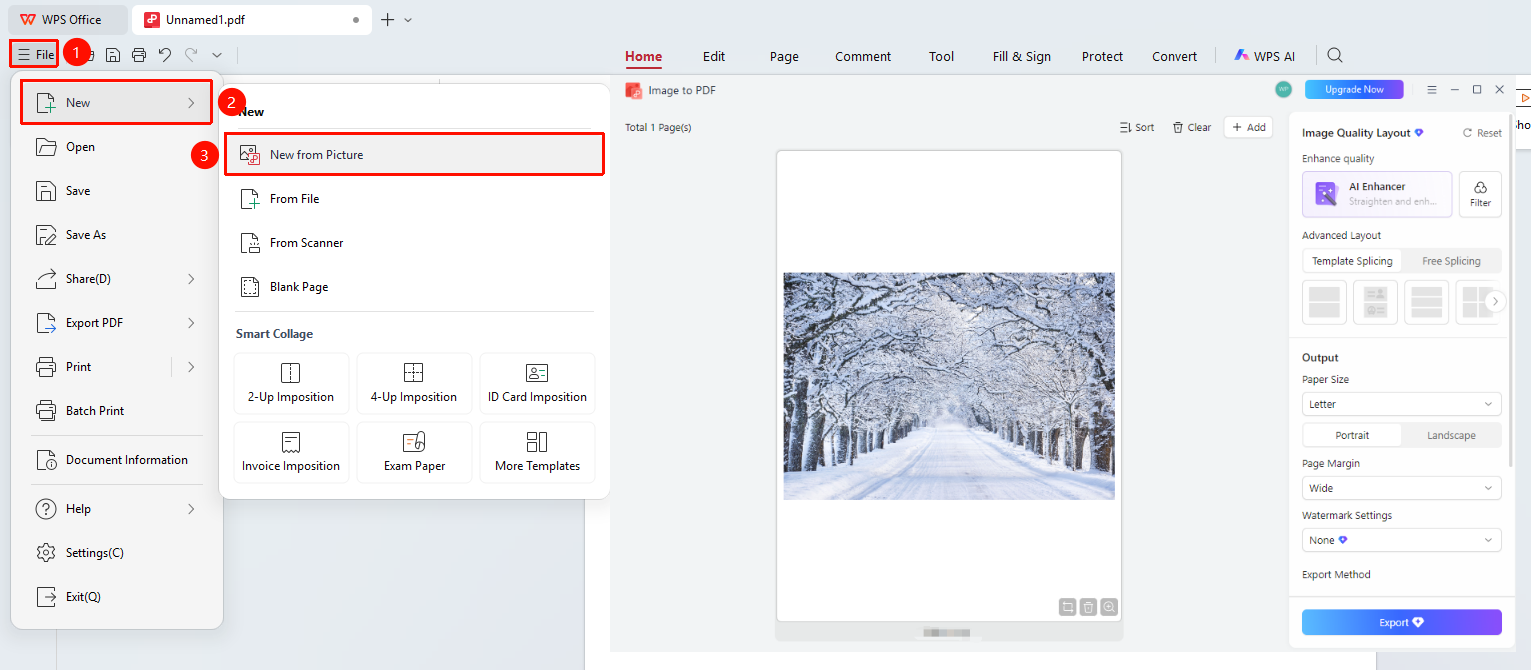This screenshot has height=670, width=1531.
Task: Select Blank Page in New menu
Action: pyautogui.click(x=414, y=287)
